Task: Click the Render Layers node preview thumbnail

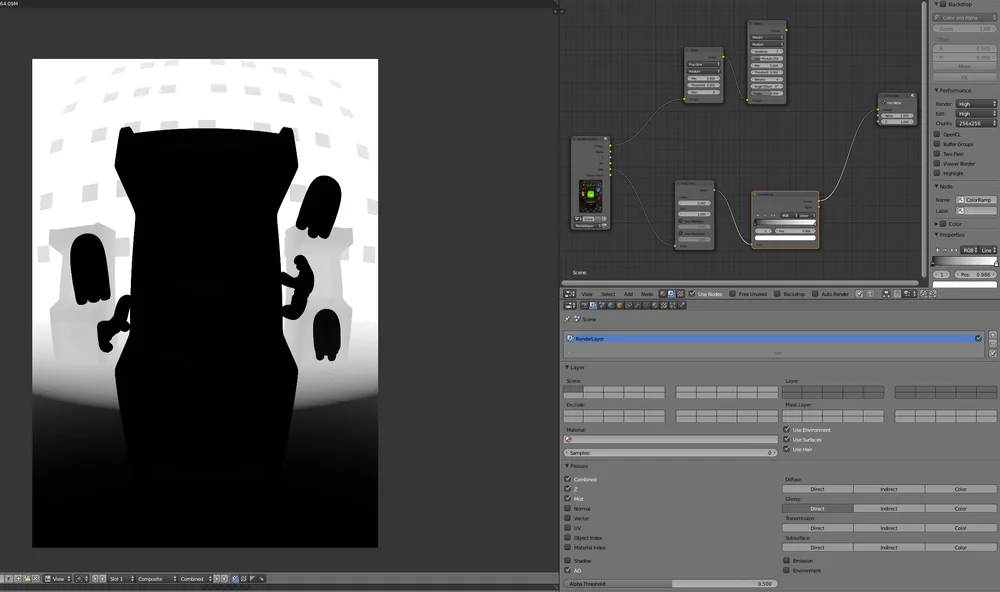Action: point(591,196)
